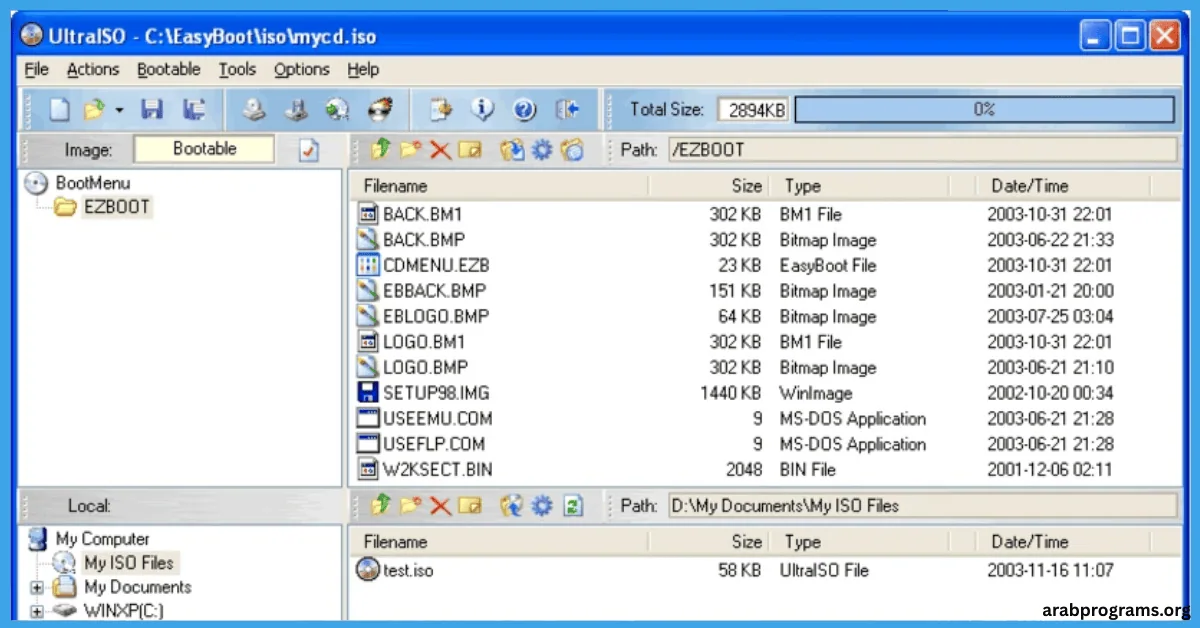Viewport: 1200px width, 628px height.
Task: Click the red X delete icon in image toolbar
Action: point(440,150)
